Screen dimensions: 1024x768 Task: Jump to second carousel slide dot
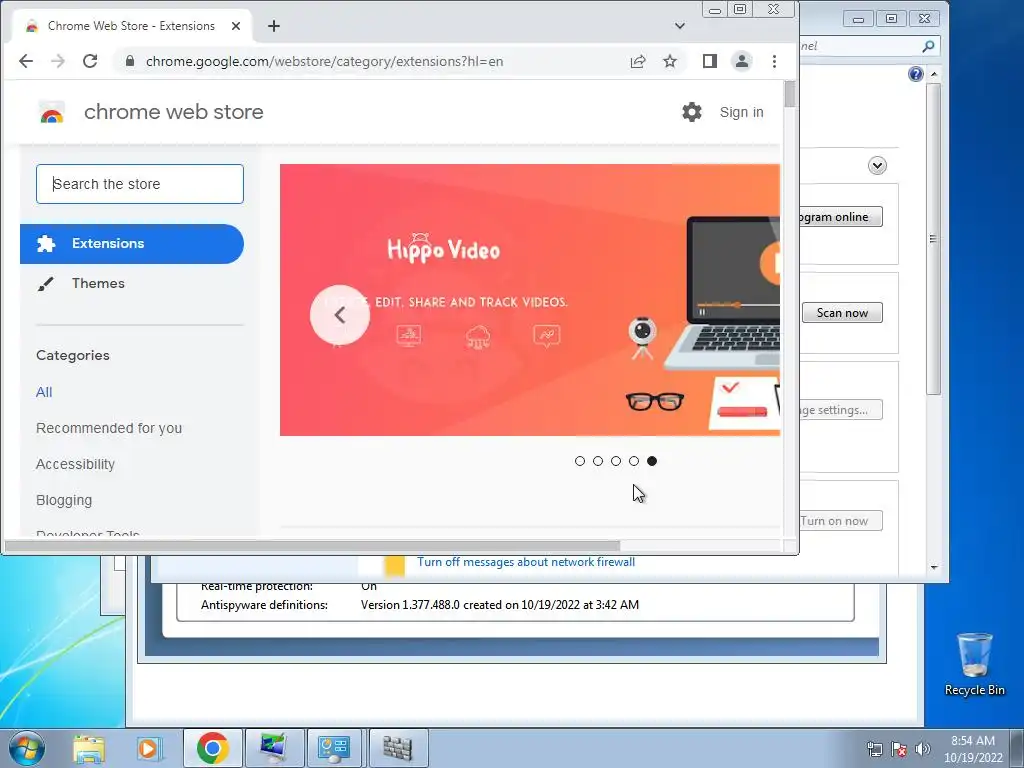click(x=598, y=461)
